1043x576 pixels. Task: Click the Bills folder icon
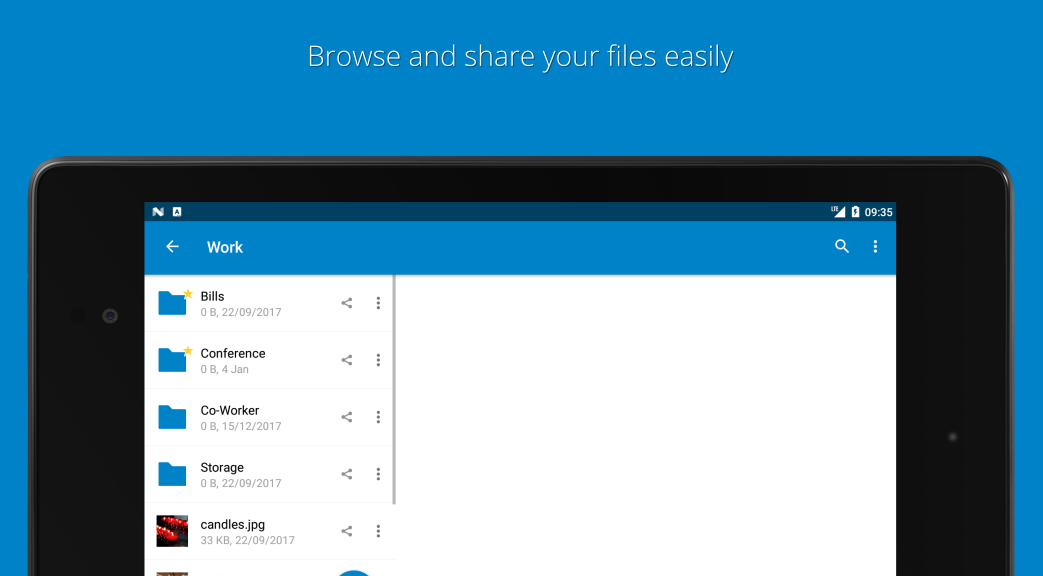[171, 303]
